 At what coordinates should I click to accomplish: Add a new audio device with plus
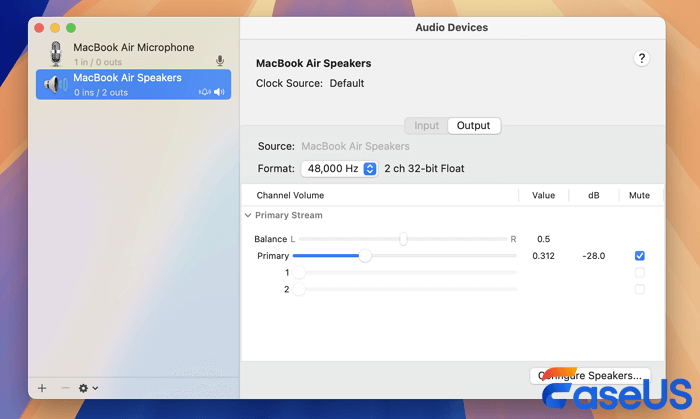[42, 388]
